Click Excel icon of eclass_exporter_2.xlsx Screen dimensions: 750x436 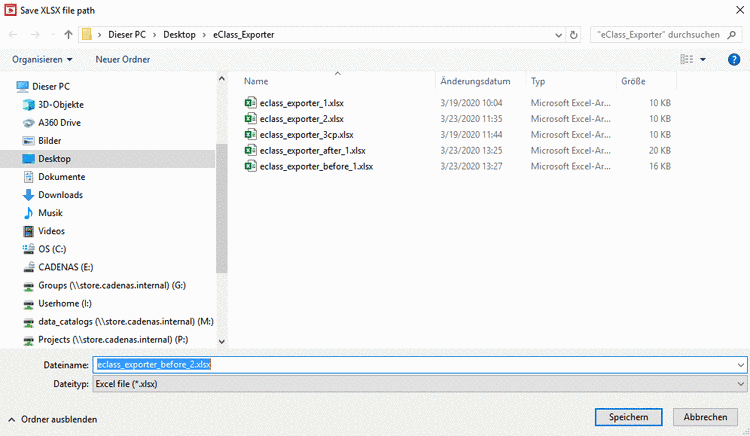tap(250, 119)
